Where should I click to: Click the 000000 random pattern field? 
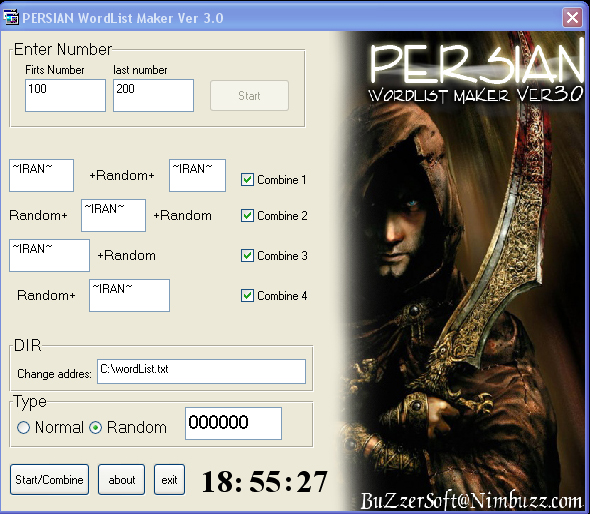tap(233, 423)
